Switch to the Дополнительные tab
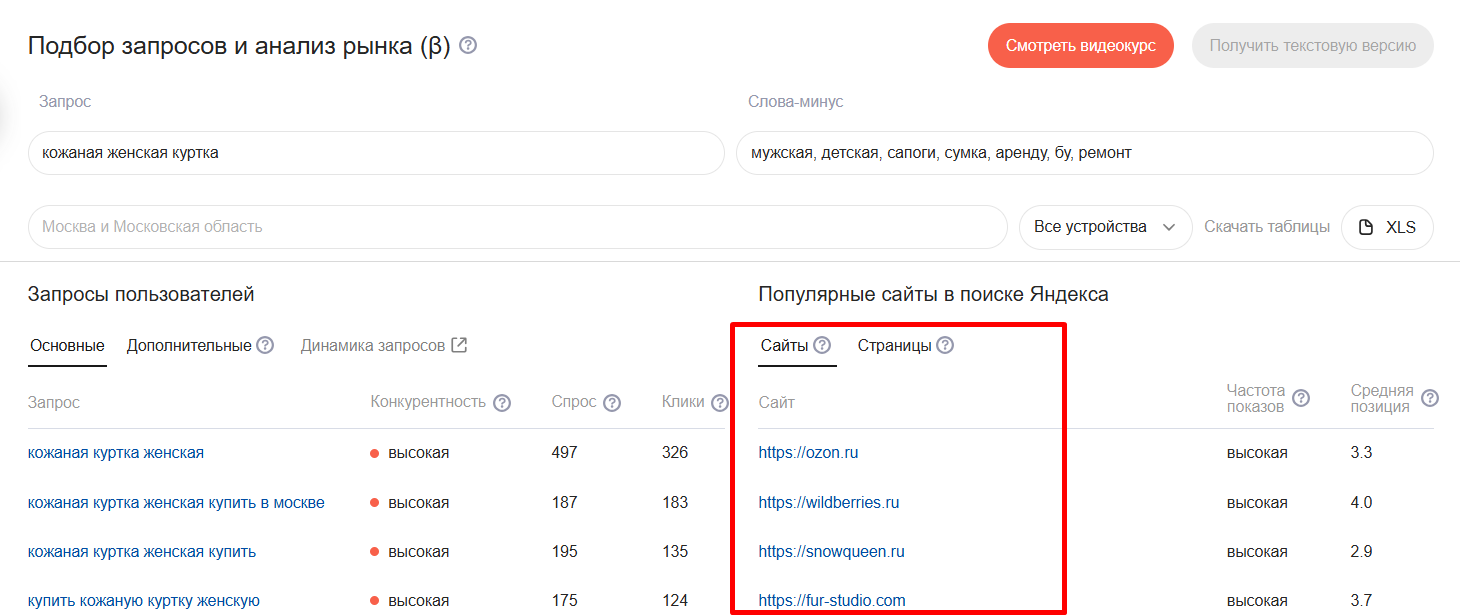This screenshot has width=1460, height=616. pos(189,346)
